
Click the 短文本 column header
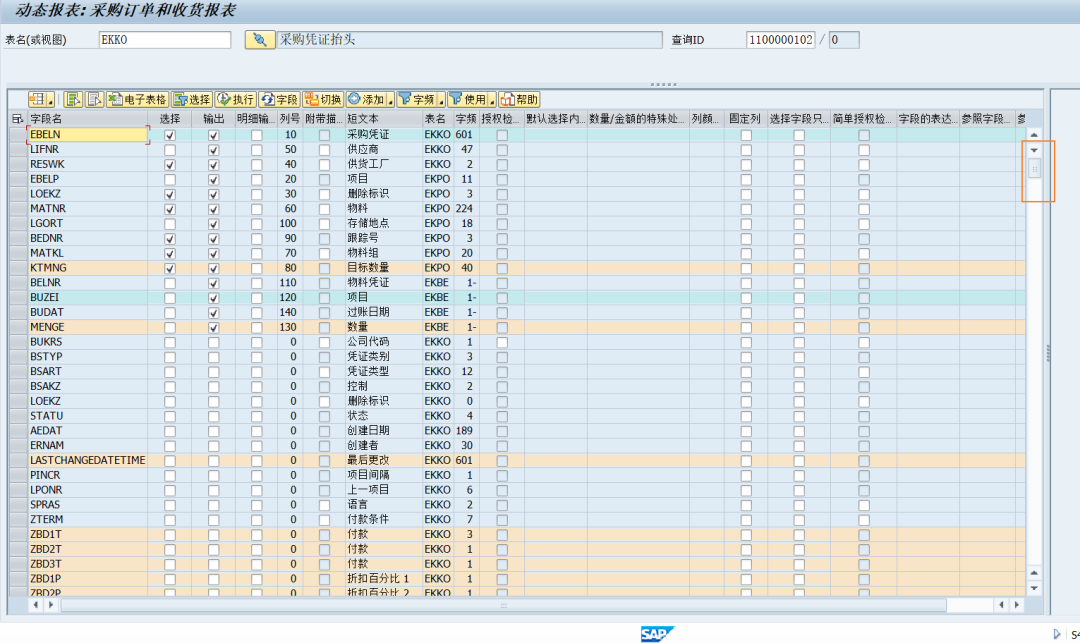tap(384, 119)
